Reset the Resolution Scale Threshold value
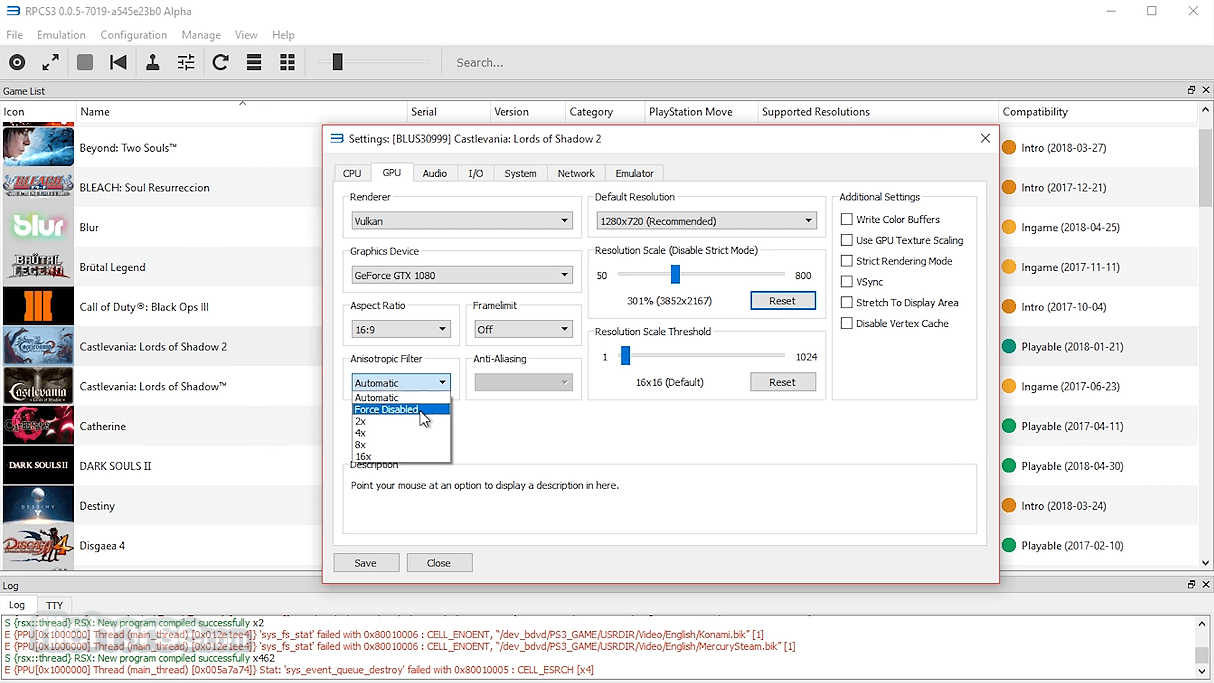Image resolution: width=1214 pixels, height=683 pixels. coord(783,382)
